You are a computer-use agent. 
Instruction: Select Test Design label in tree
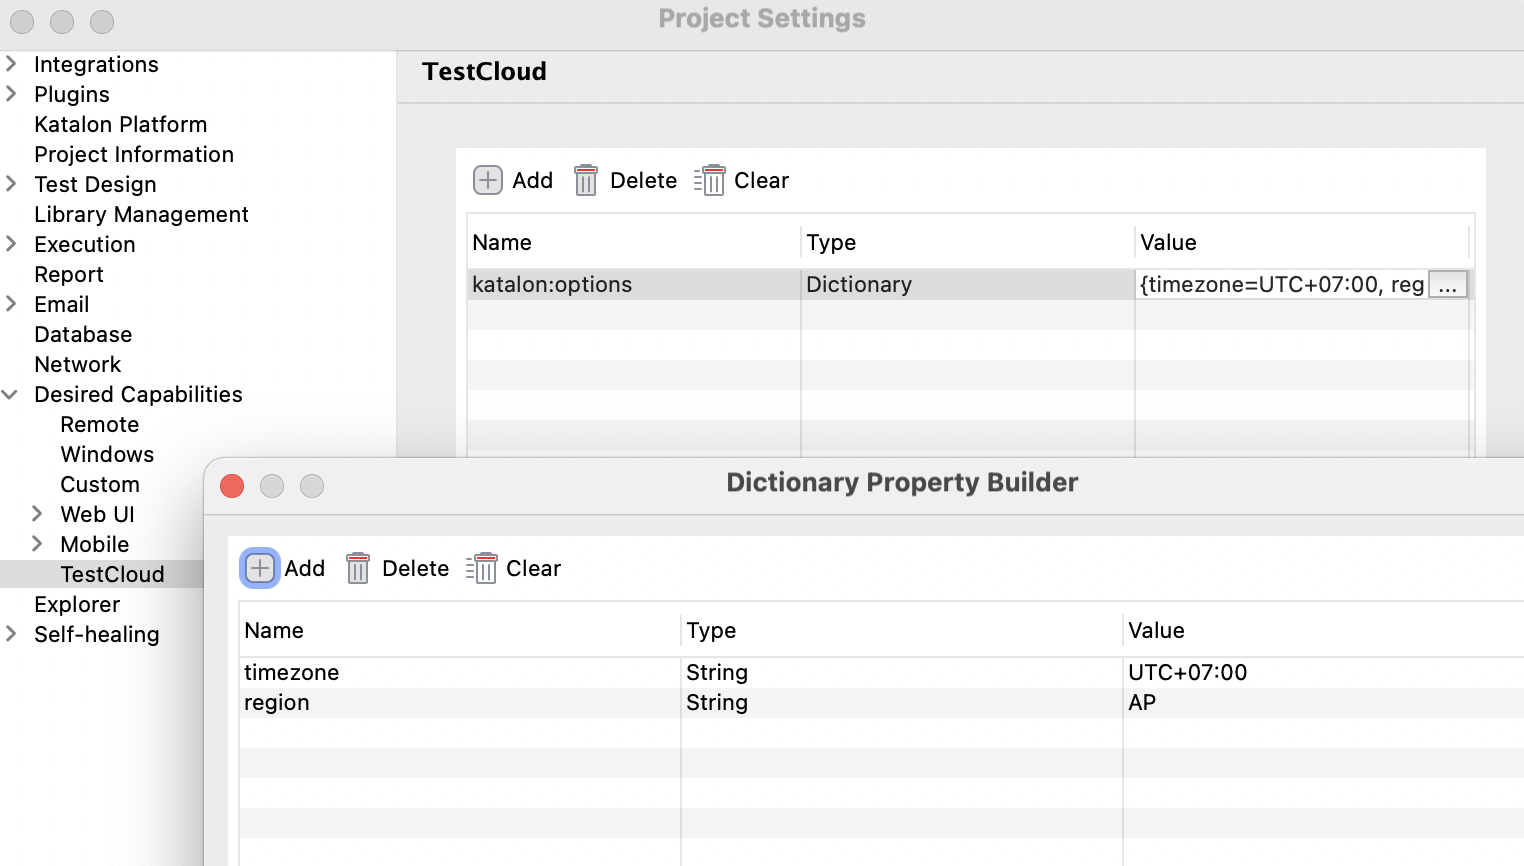tap(95, 184)
